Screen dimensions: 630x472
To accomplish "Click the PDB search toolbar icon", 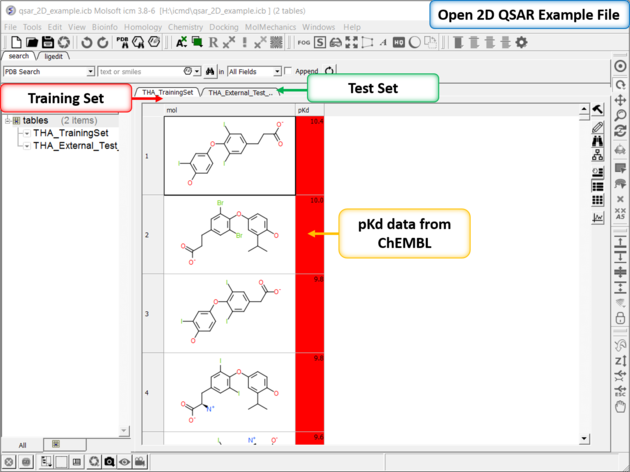I will point(123,42).
